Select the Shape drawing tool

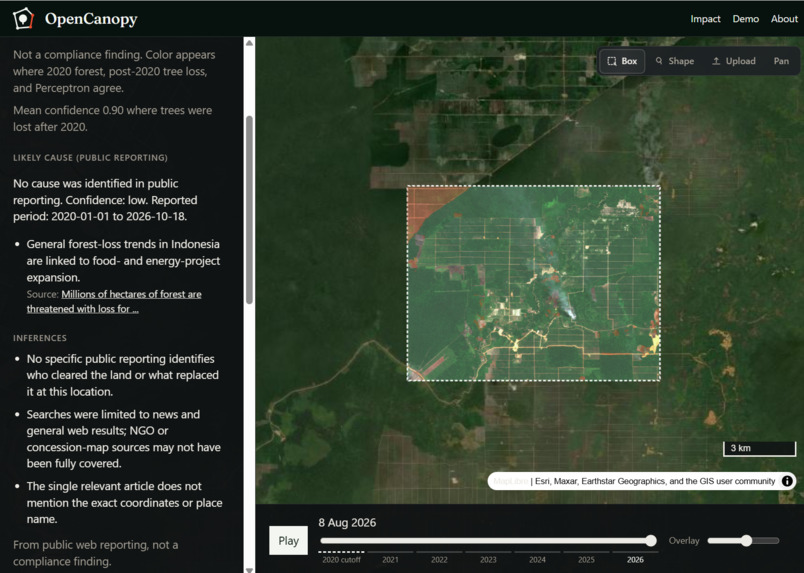coord(674,61)
